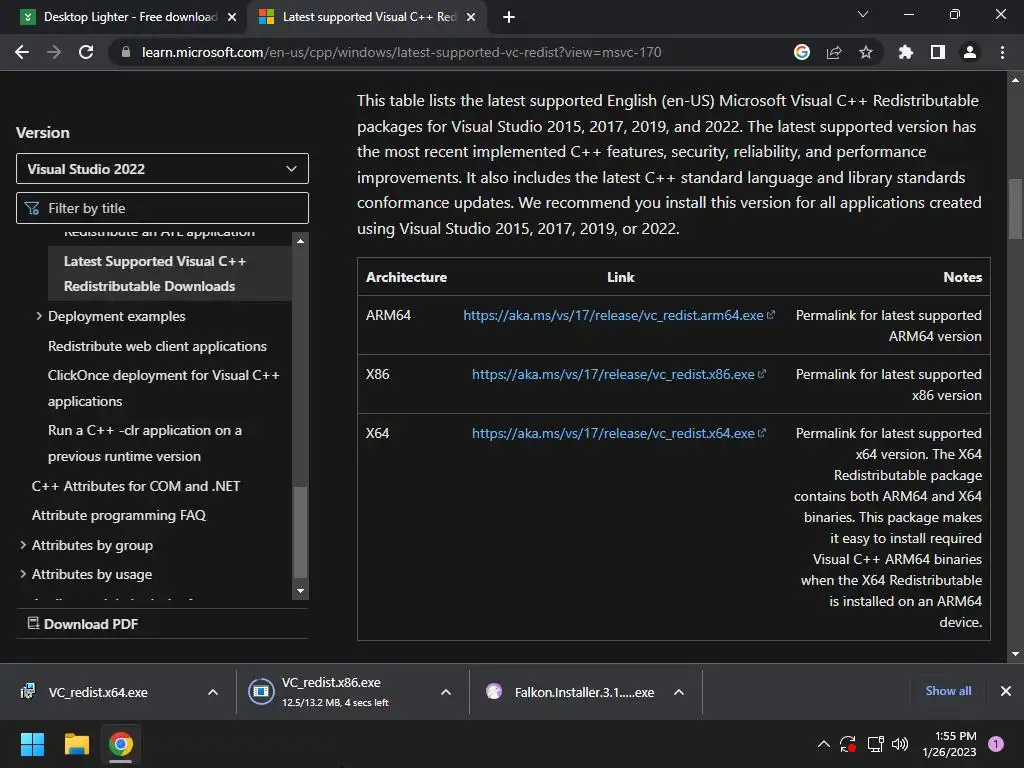1024x768 pixels.
Task: Open Redistribute web client applications
Action: click(157, 346)
